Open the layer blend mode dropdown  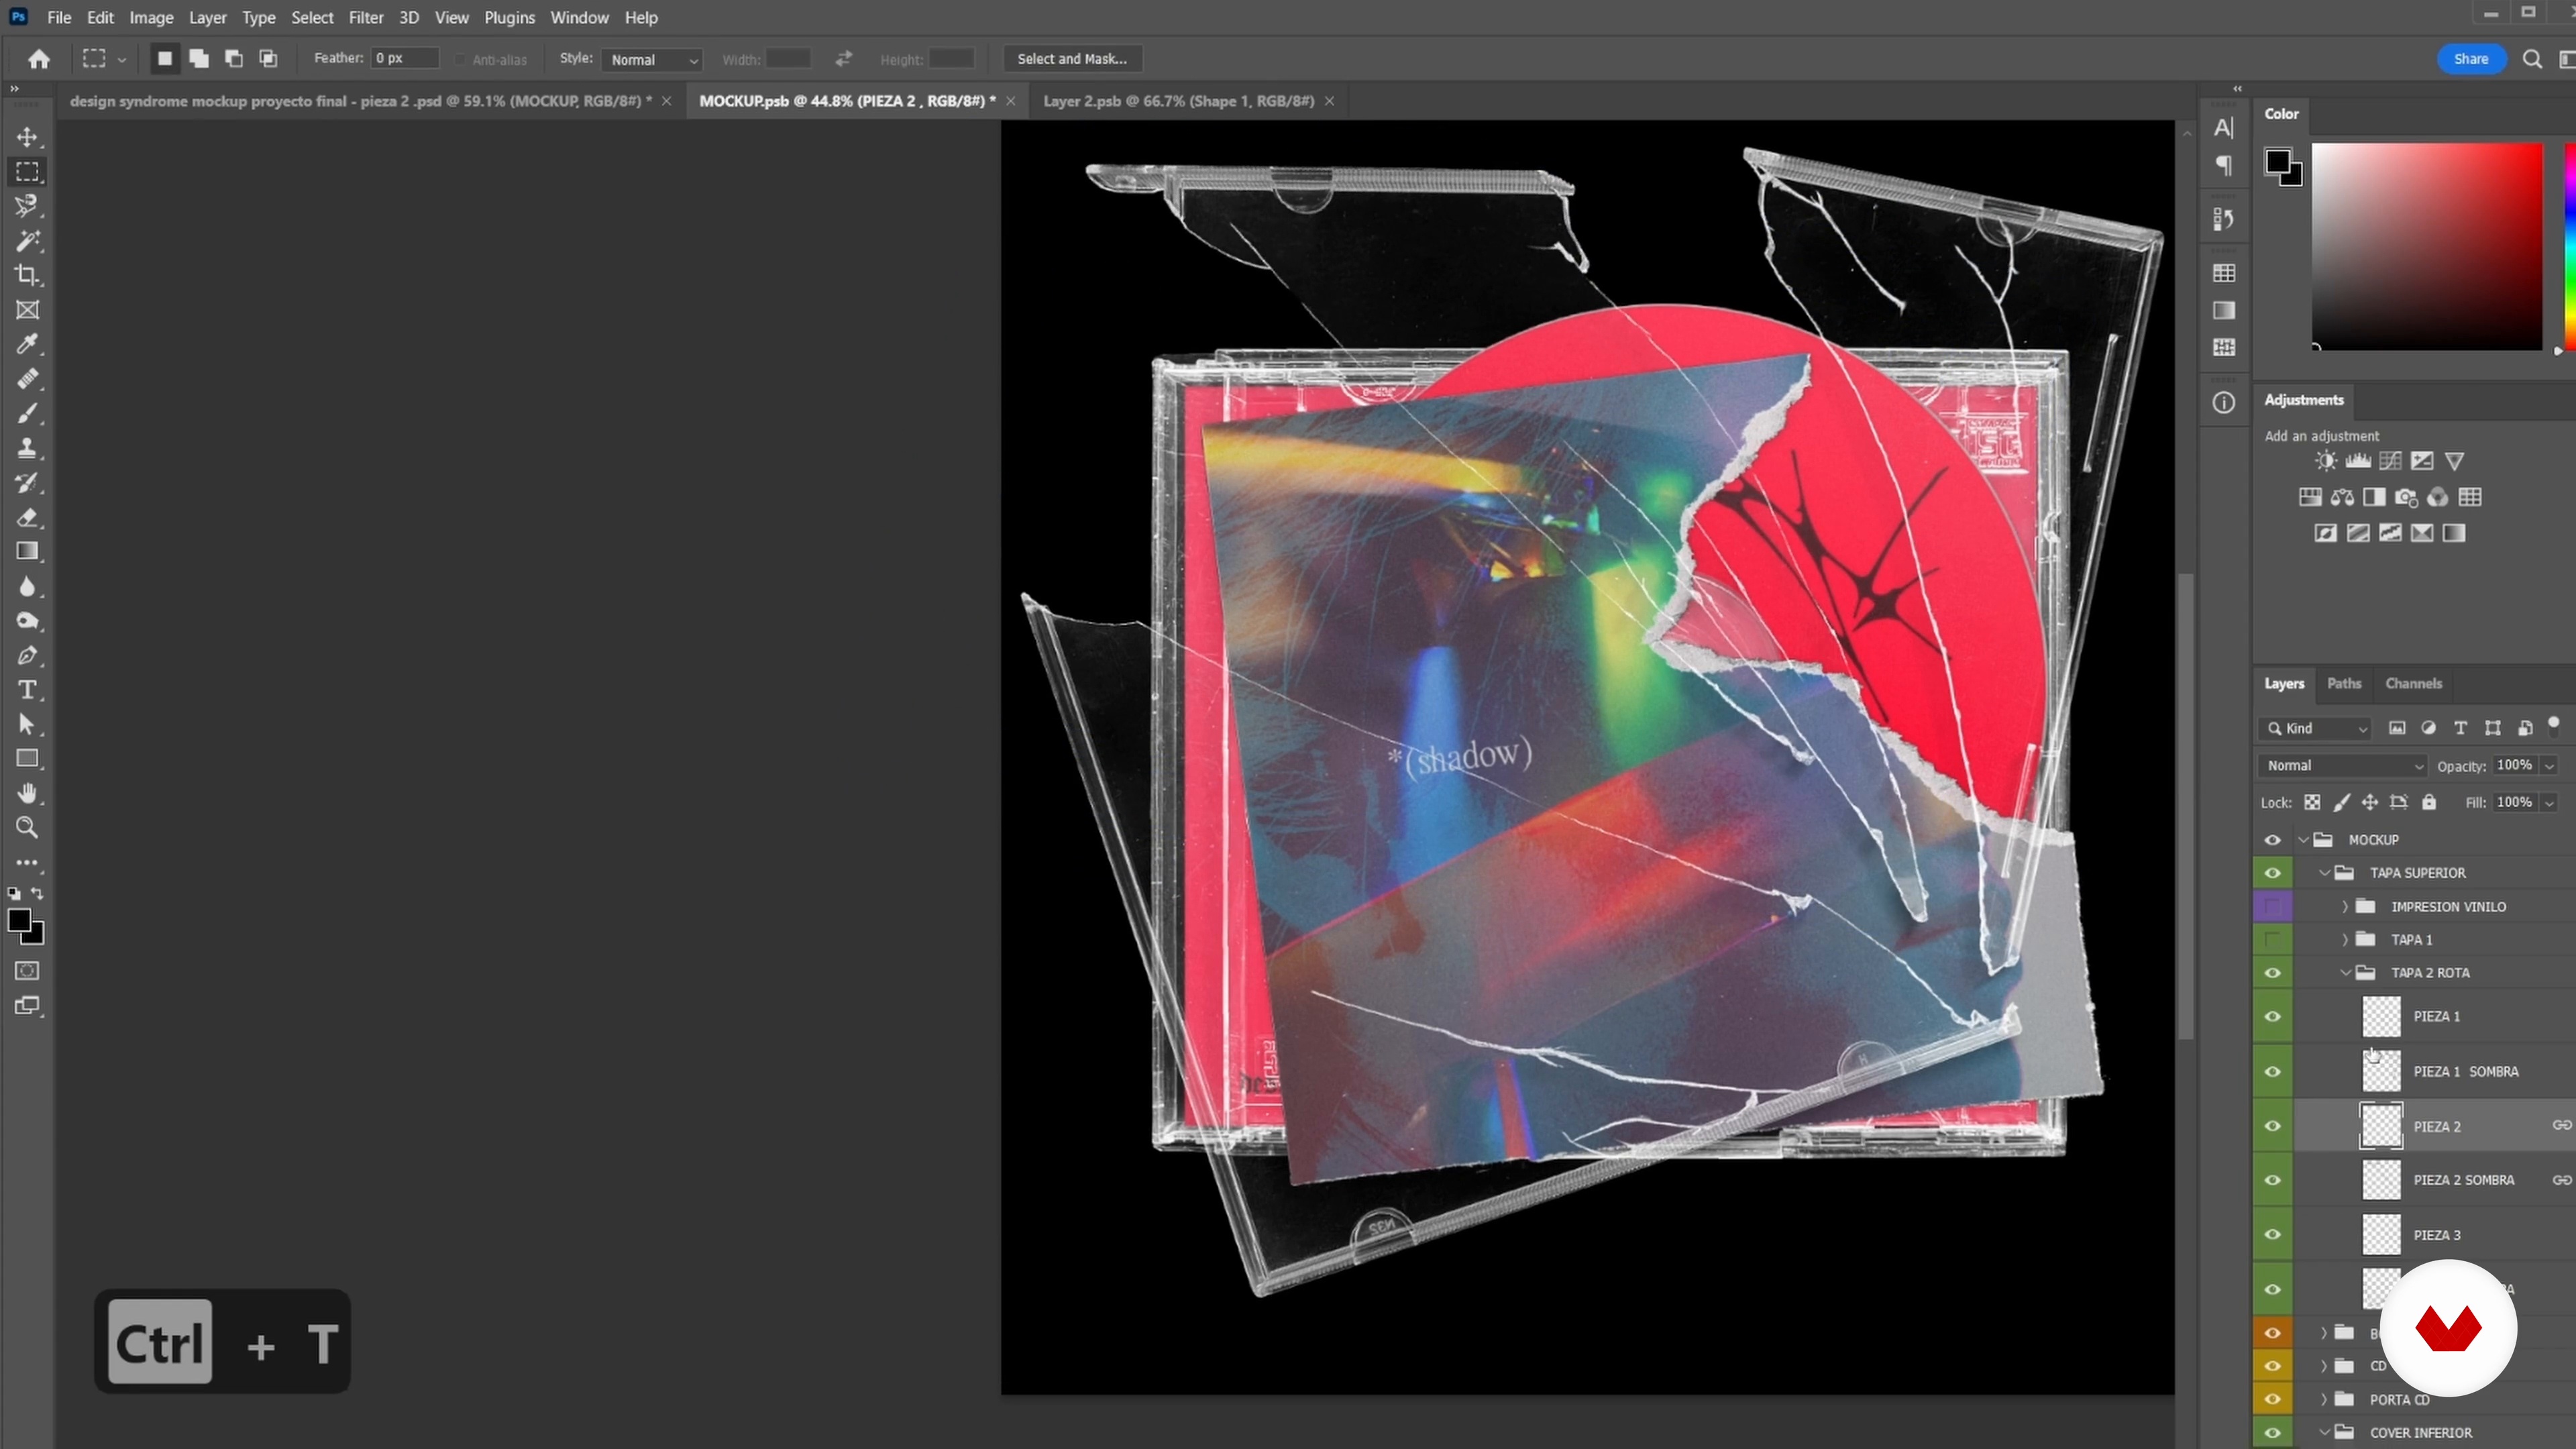pyautogui.click(x=2342, y=766)
